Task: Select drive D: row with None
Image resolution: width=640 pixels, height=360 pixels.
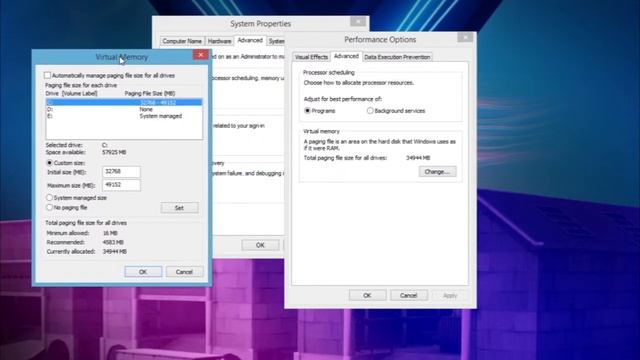Action: (x=124, y=109)
